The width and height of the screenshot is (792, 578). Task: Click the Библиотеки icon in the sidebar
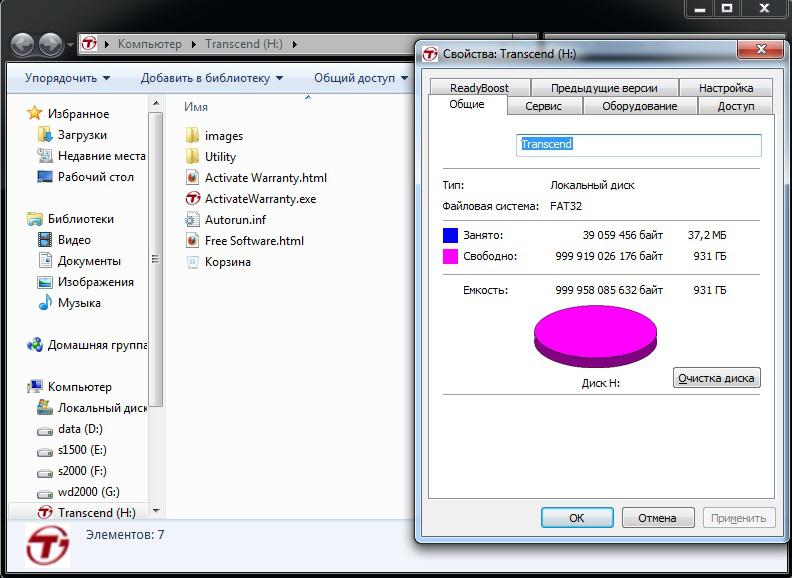(x=34, y=219)
